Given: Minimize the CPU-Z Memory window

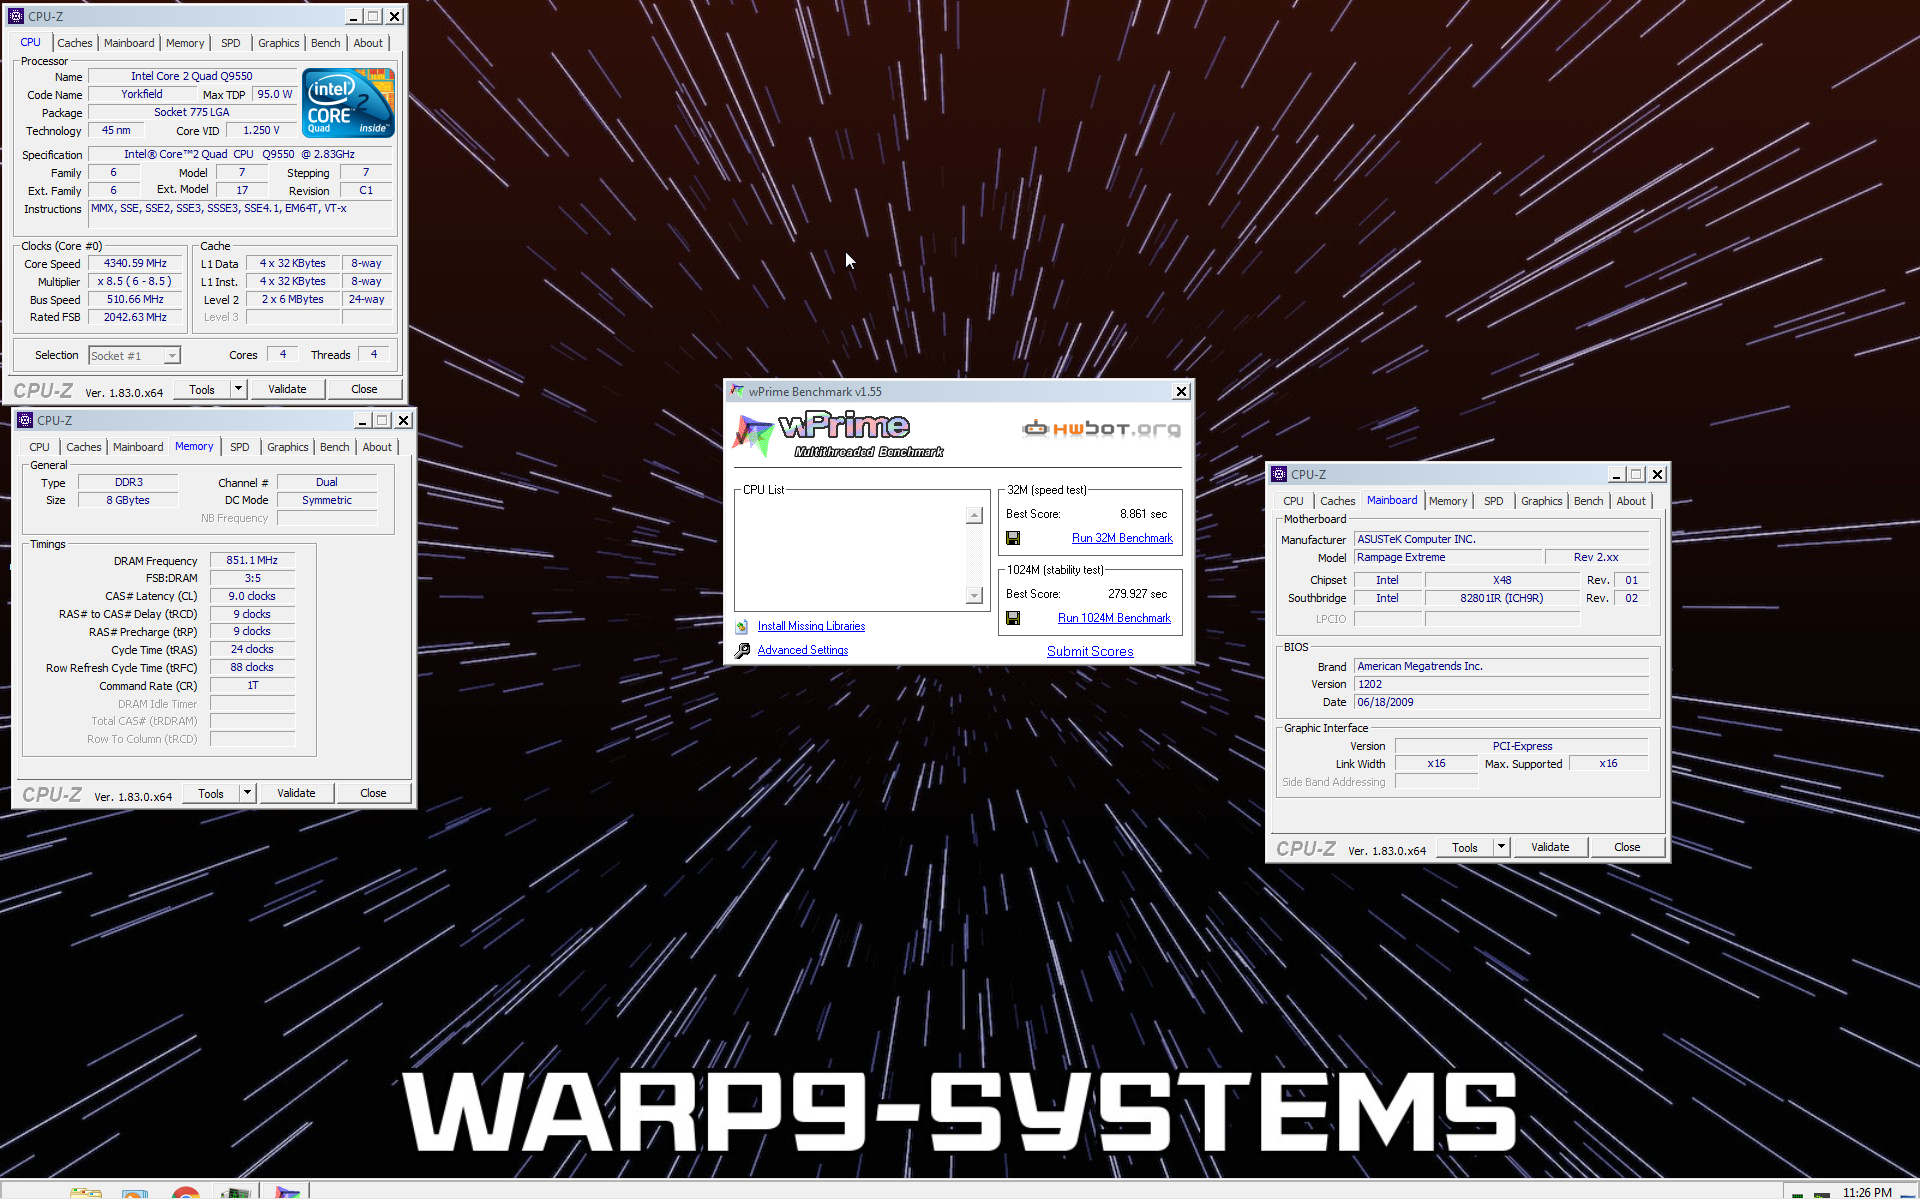Looking at the screenshot, I should point(362,420).
